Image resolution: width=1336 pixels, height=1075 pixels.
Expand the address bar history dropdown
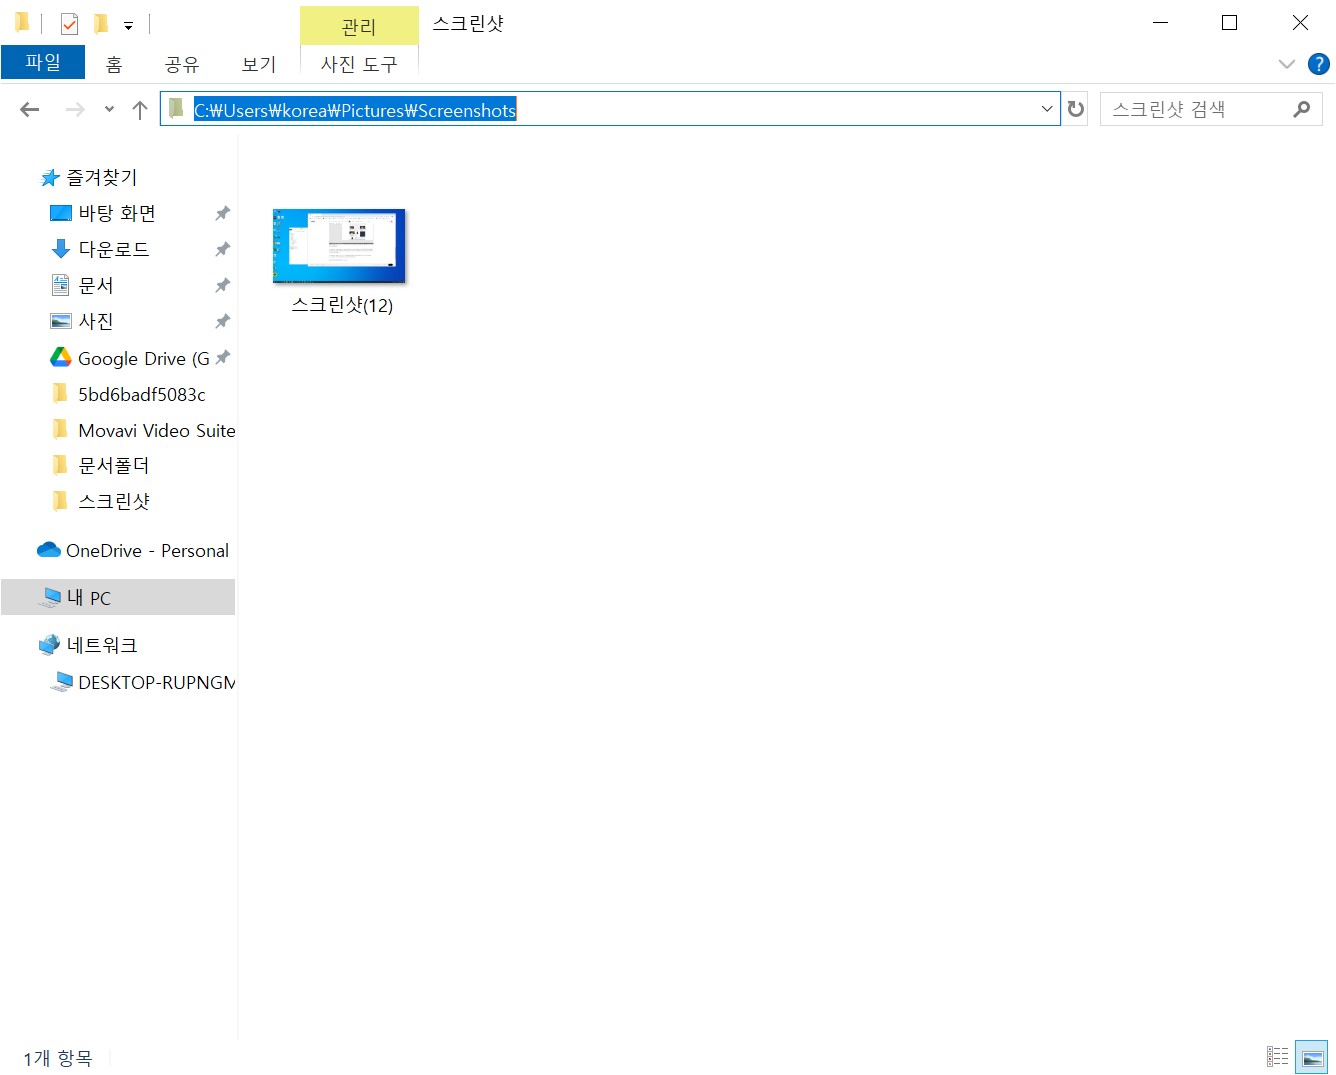(x=1047, y=109)
